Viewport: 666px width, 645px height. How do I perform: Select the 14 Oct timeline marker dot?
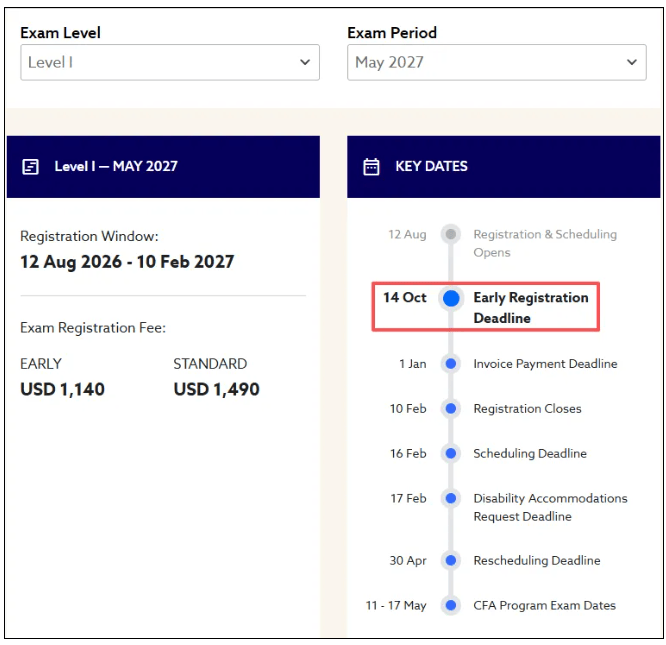tap(451, 298)
